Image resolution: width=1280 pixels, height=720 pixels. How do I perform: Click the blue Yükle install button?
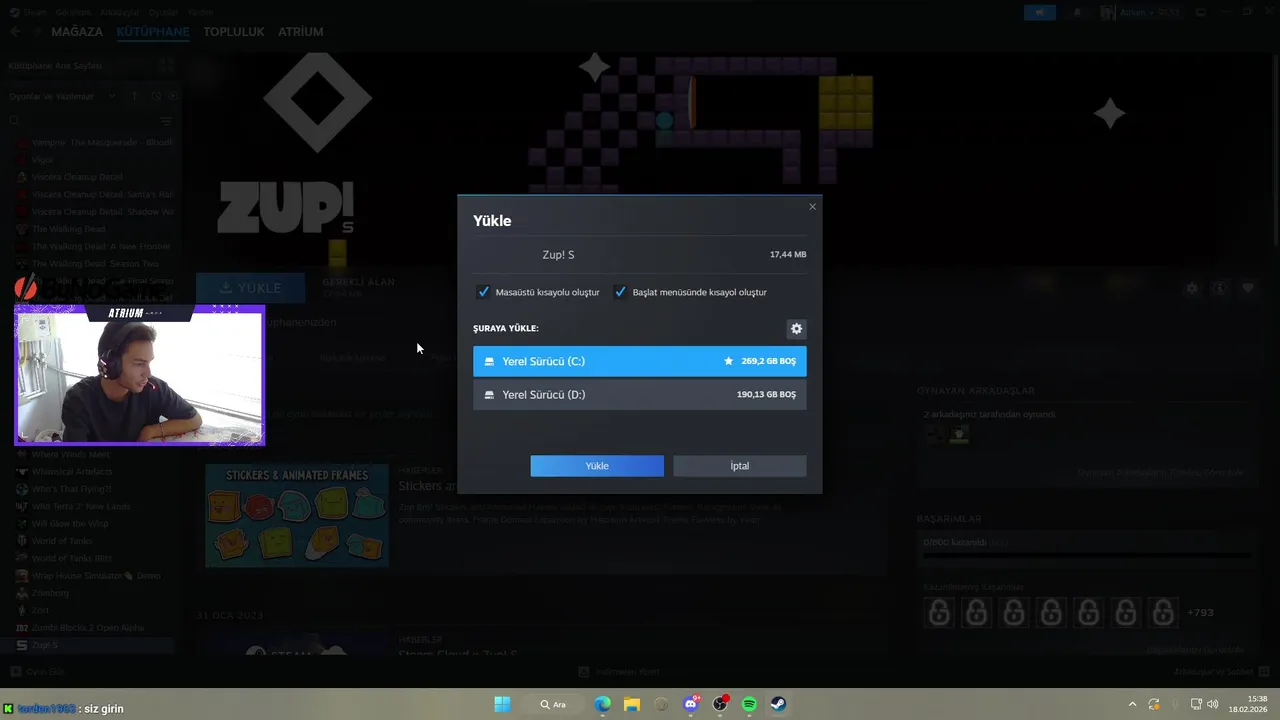(597, 466)
